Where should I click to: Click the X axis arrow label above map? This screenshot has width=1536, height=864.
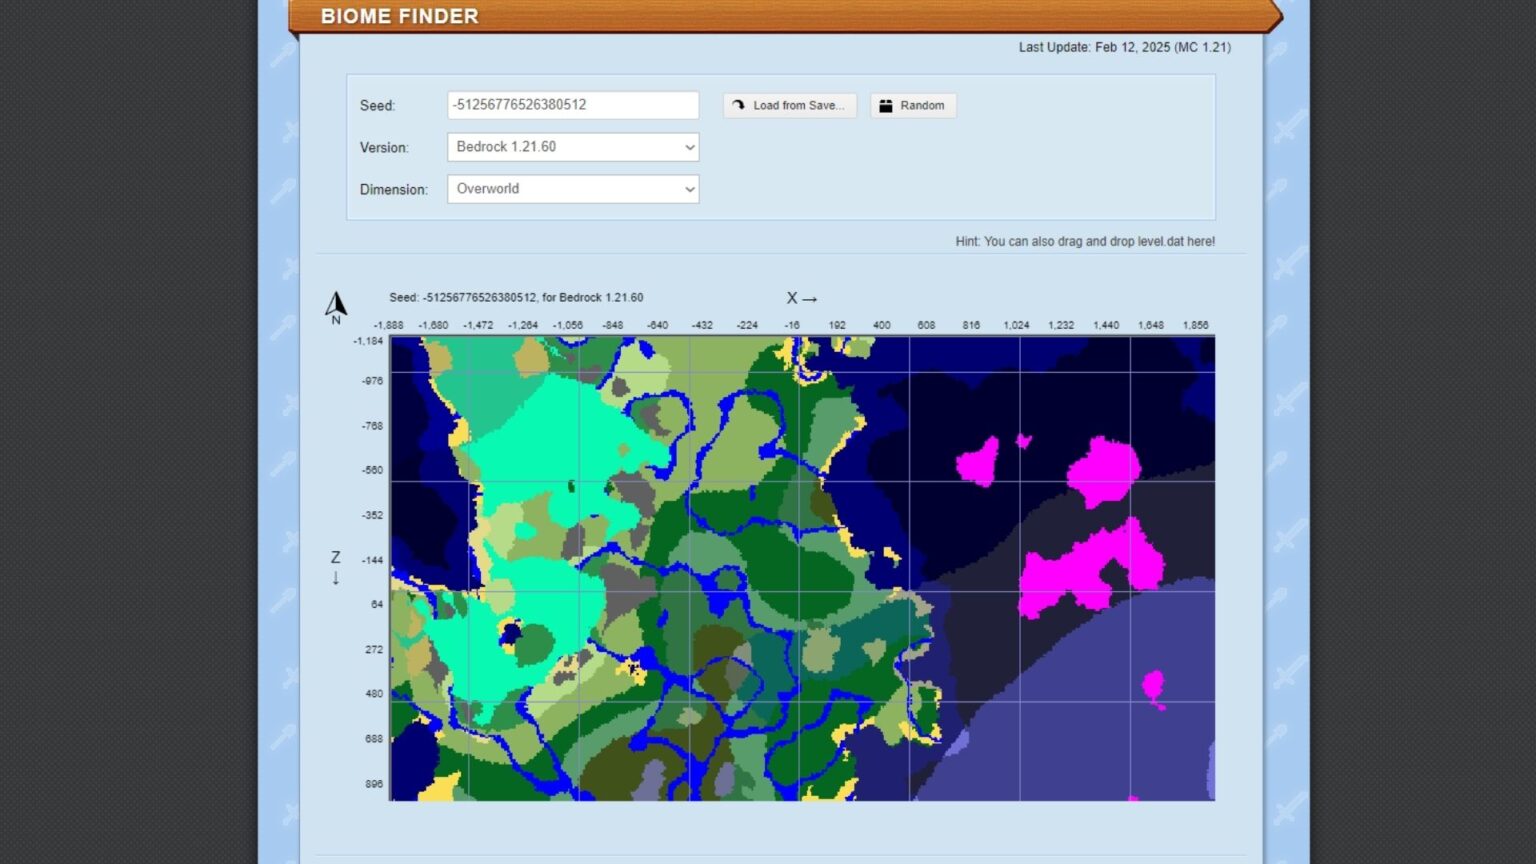tap(801, 298)
